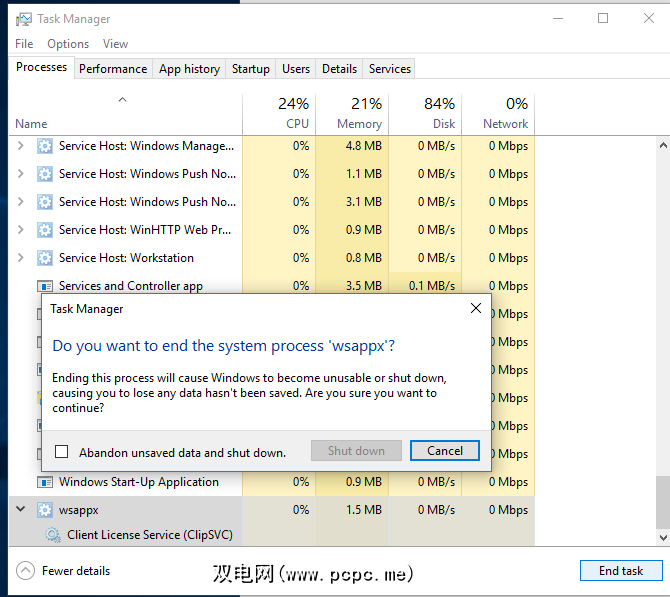Click the Shut down button

(356, 451)
